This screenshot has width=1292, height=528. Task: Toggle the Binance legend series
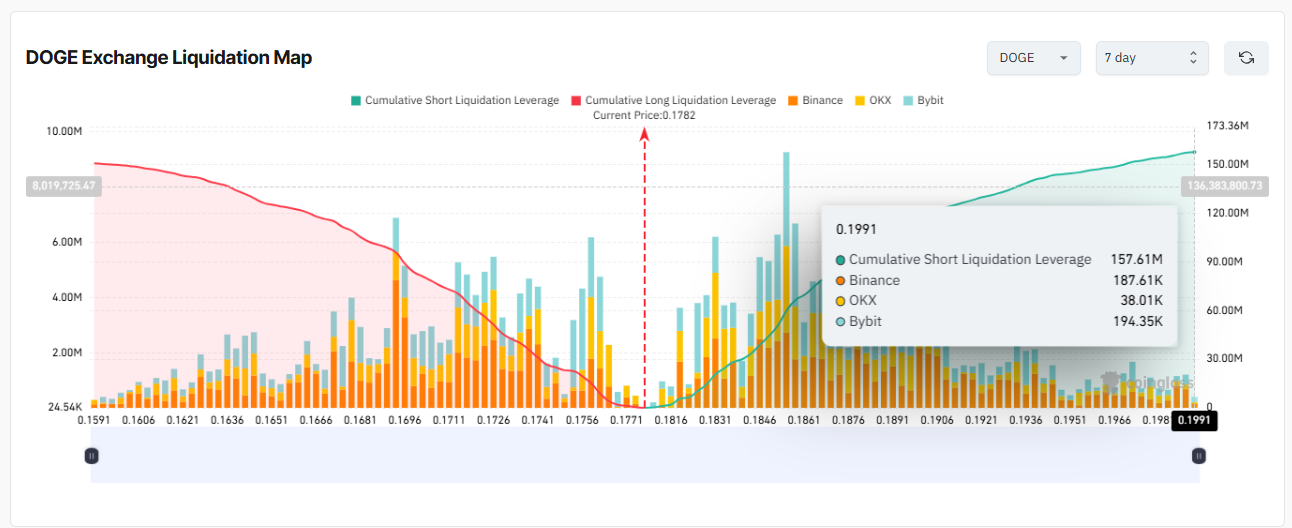coord(815,100)
